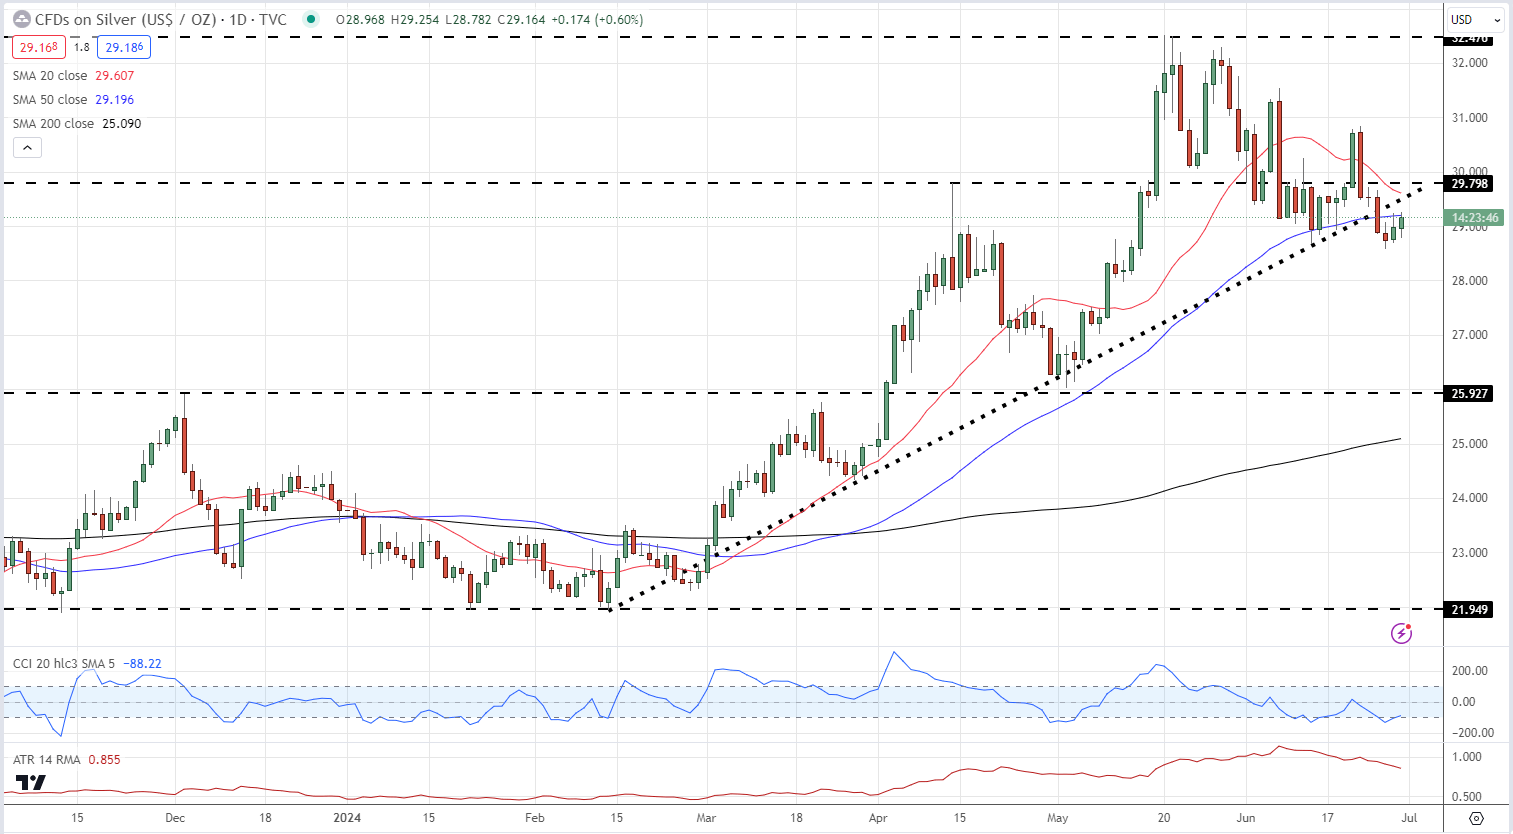Click the 21.949 horizontal line price label
This screenshot has width=1513, height=834.
coord(1470,609)
